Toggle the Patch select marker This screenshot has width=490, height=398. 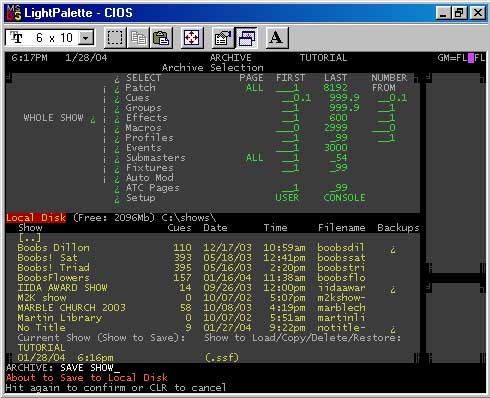(x=117, y=89)
